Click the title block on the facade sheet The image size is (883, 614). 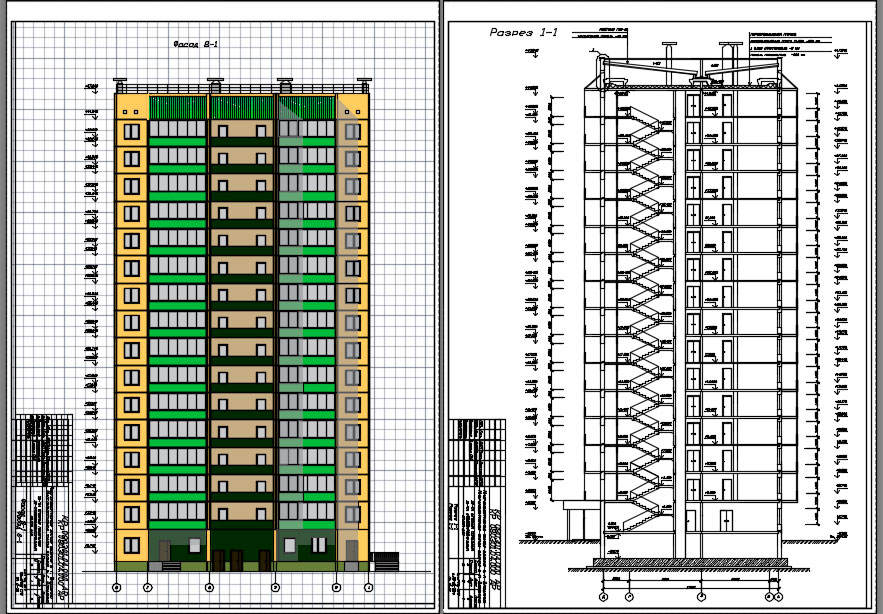click(43, 510)
